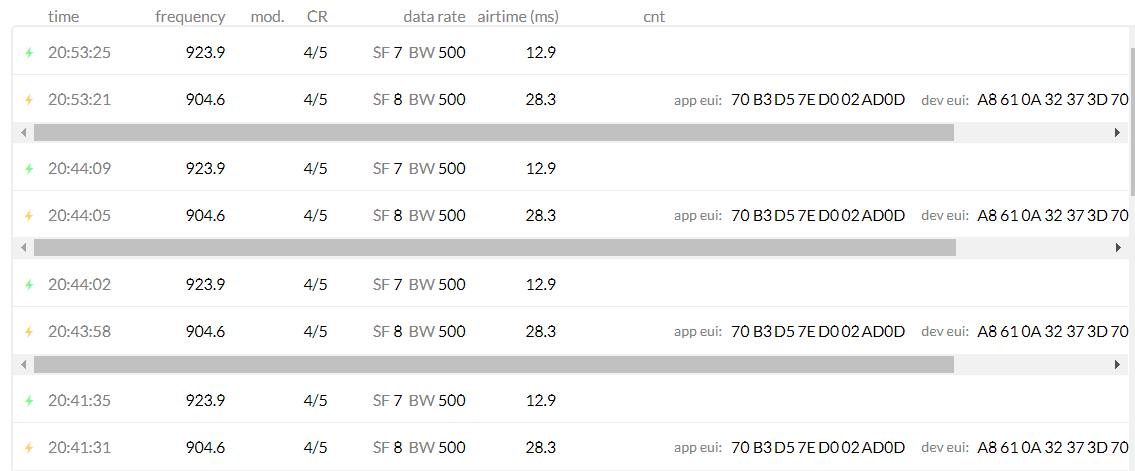Screen dimensions: 1135x471
Task: Click orange join bolt icon at 20:53:21
Action: (29, 100)
